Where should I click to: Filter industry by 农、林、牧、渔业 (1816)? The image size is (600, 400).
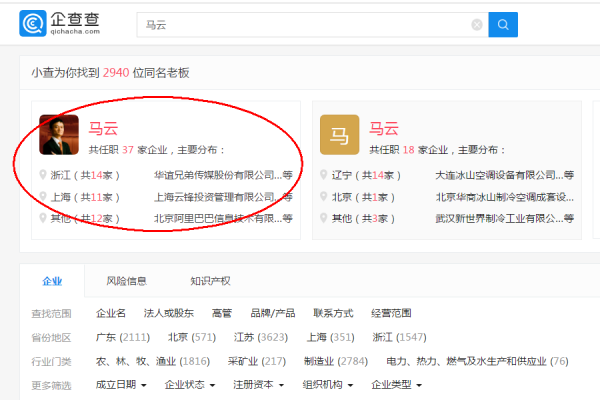pos(153,361)
